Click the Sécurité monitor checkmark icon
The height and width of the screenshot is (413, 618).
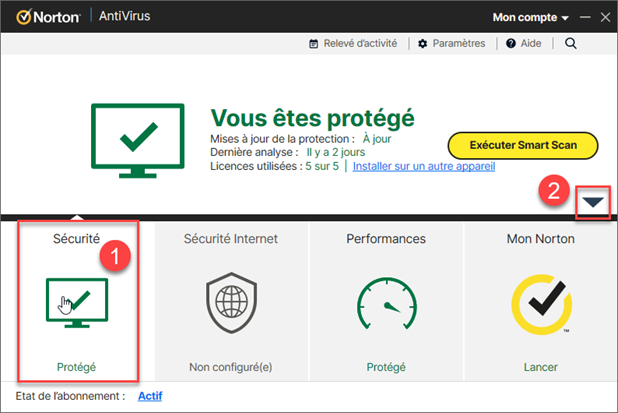click(77, 303)
